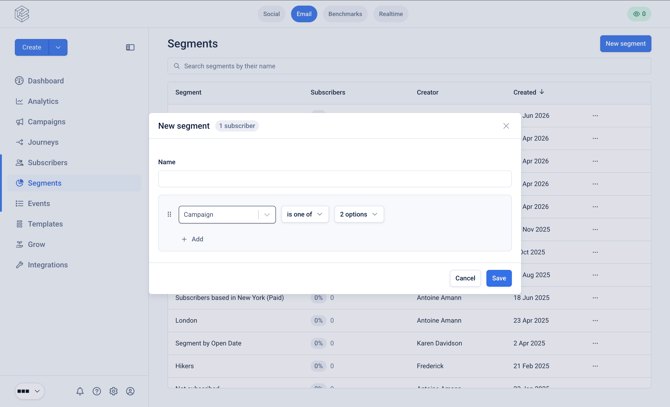
Task: Click the viewers eye count badge
Action: 639,14
